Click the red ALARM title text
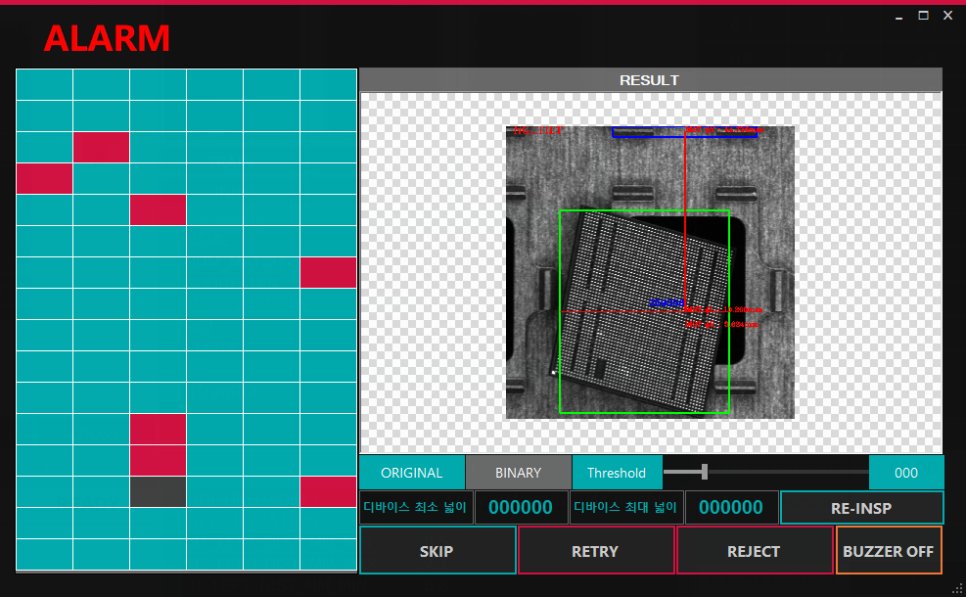 click(x=107, y=38)
